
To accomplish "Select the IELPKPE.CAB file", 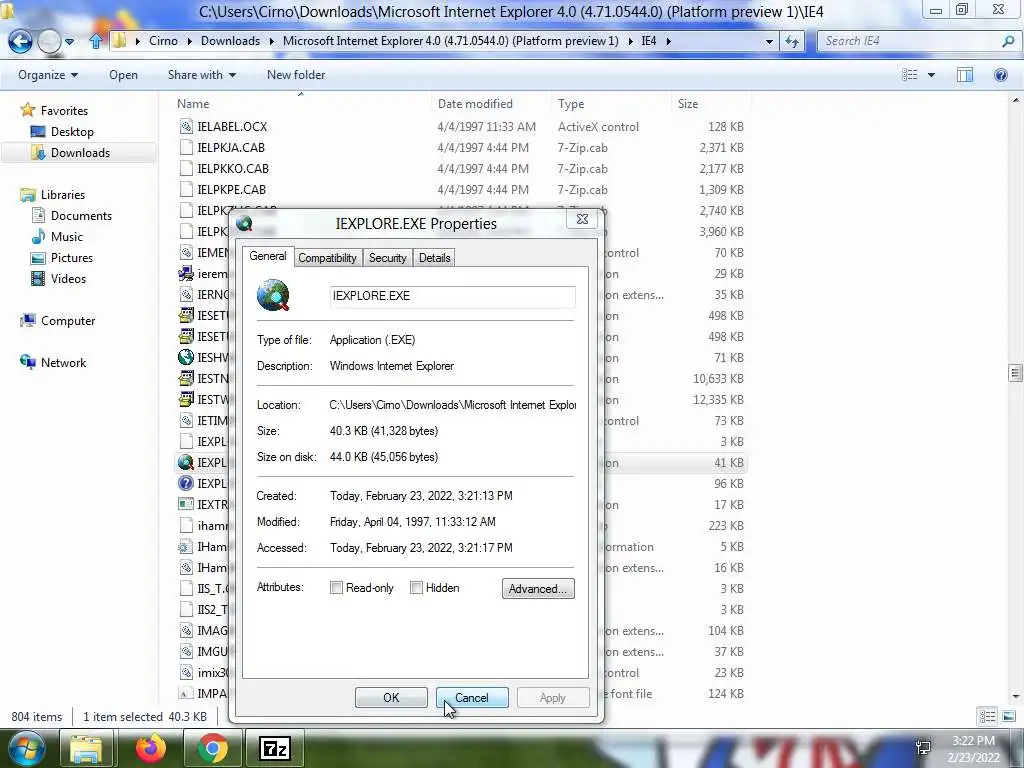I will [231, 189].
